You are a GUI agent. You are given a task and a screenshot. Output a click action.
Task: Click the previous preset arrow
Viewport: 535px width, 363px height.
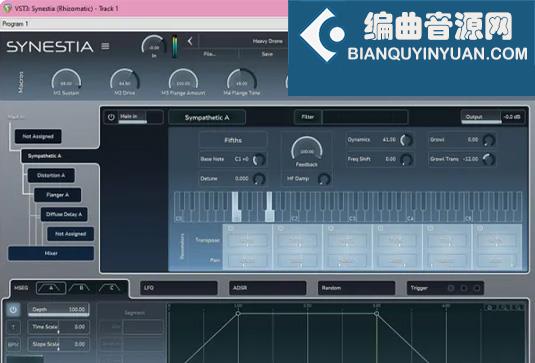pyautogui.click(x=190, y=41)
